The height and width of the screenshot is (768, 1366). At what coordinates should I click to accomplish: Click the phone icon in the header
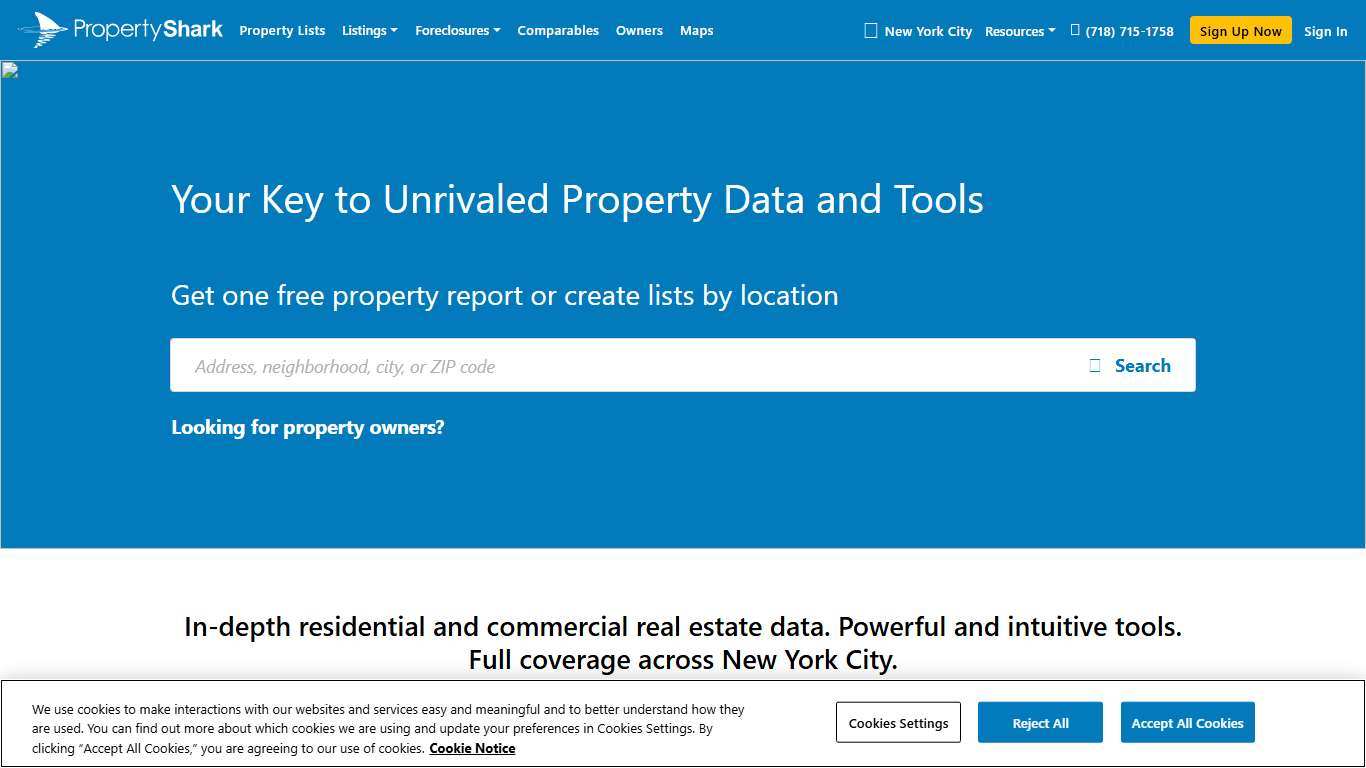pyautogui.click(x=1074, y=30)
